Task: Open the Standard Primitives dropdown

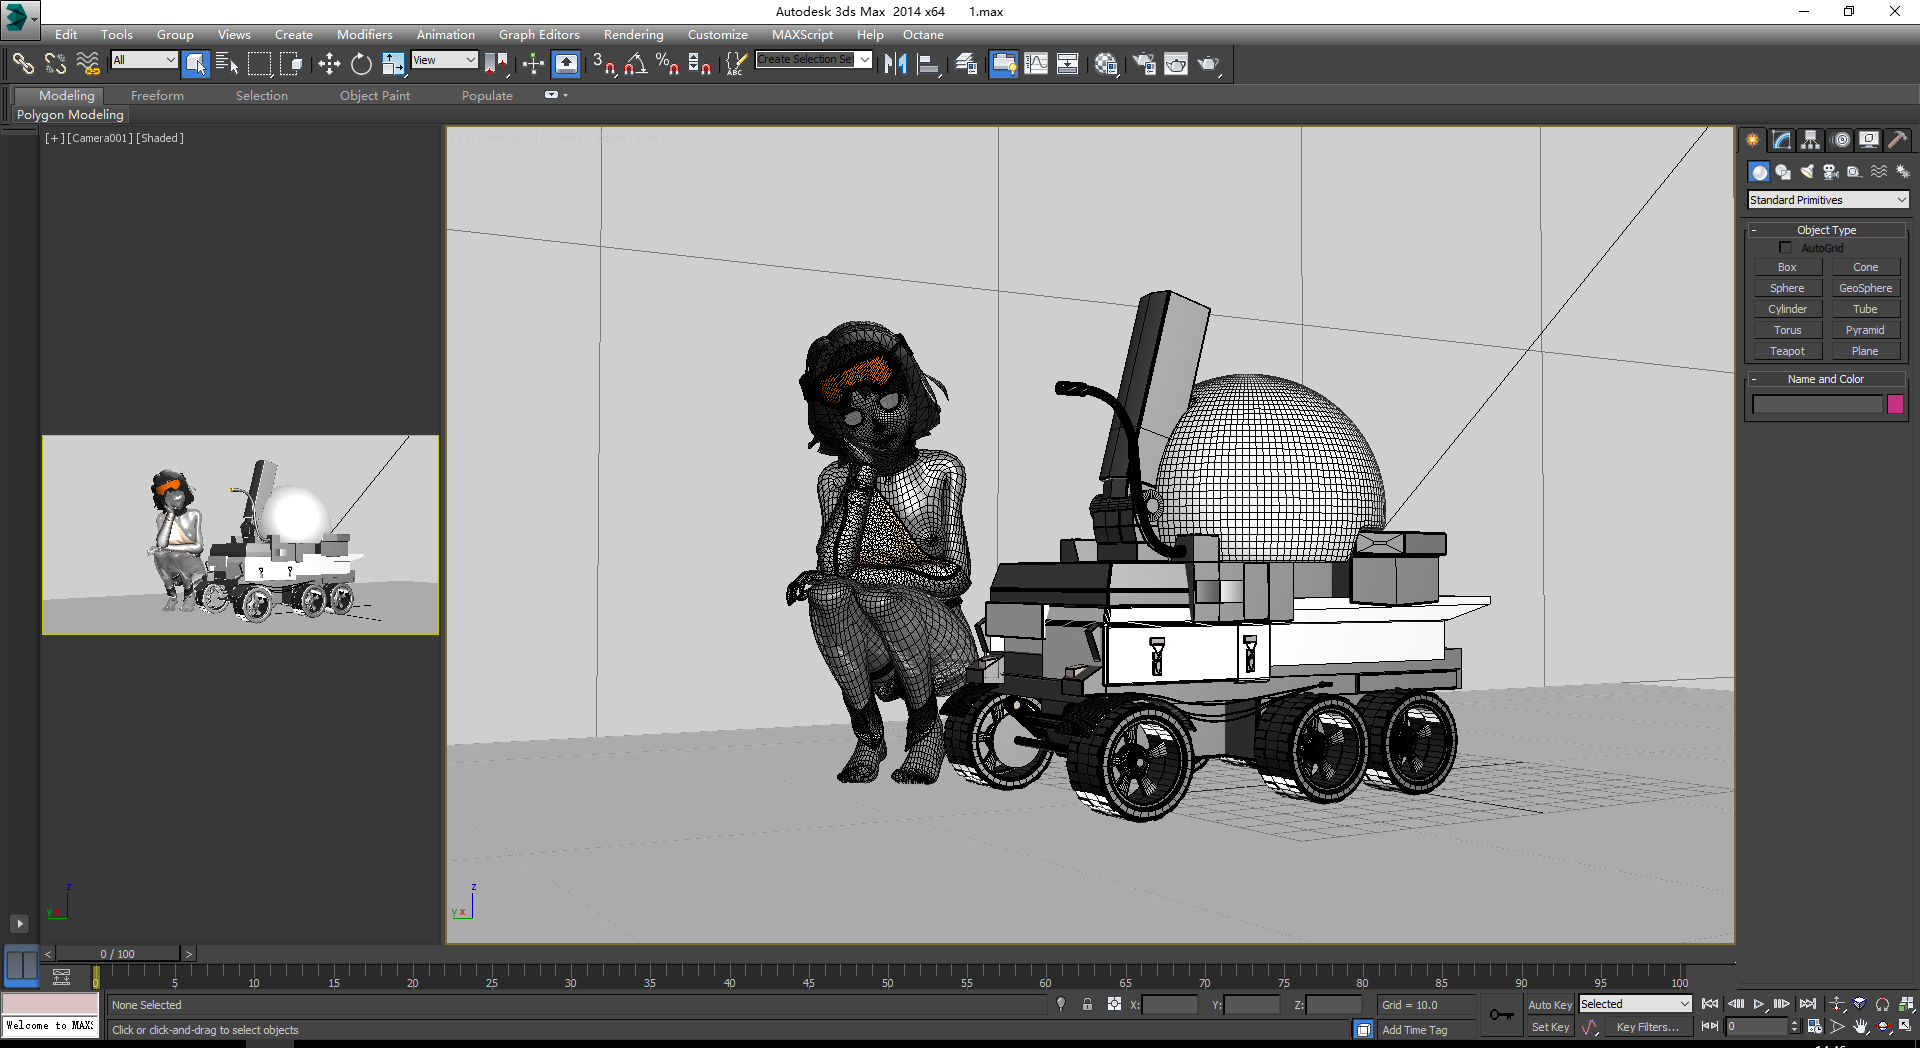Action: (x=1827, y=200)
